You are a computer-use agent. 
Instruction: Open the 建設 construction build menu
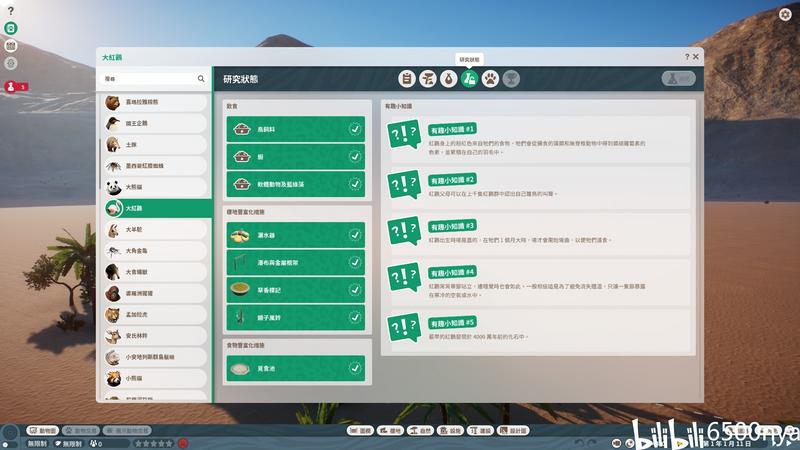pyautogui.click(x=480, y=431)
